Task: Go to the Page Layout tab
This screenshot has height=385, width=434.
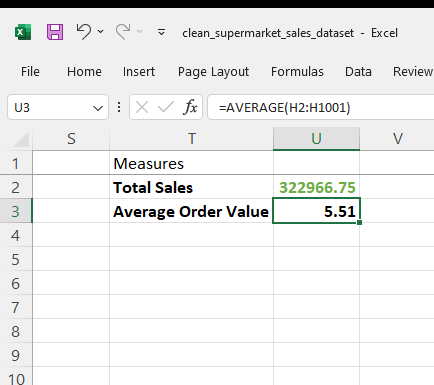Action: [213, 72]
